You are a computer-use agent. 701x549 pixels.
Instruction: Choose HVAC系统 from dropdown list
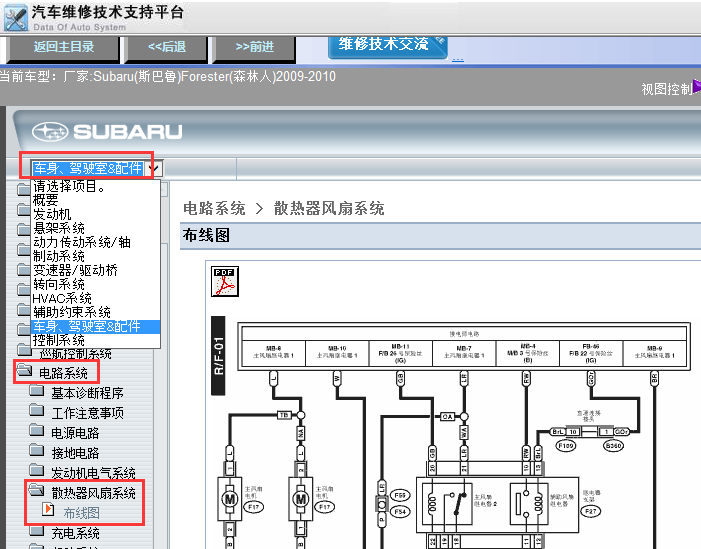point(96,298)
